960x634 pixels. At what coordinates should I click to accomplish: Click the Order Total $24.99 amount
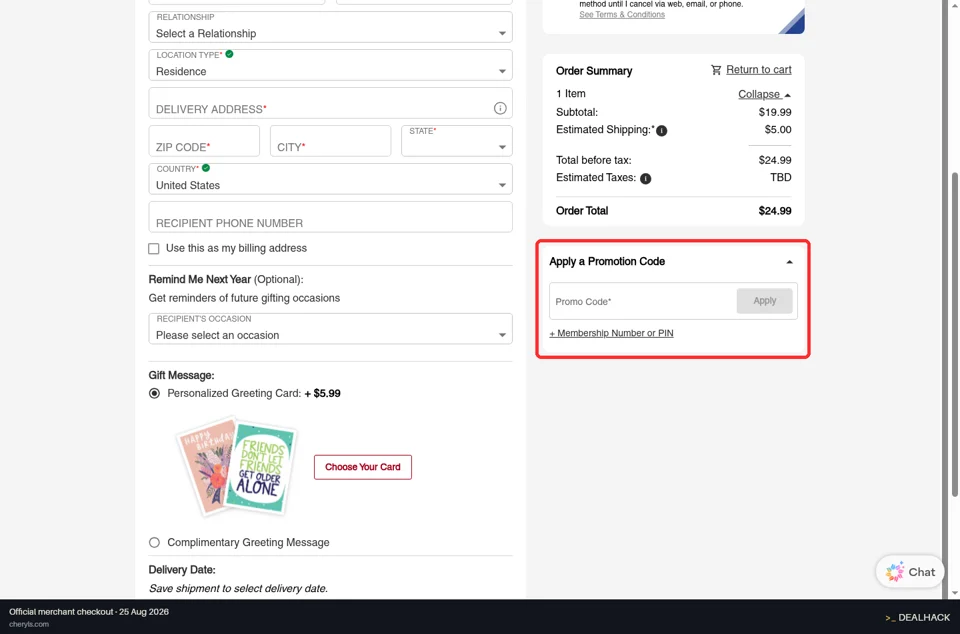coord(774,211)
